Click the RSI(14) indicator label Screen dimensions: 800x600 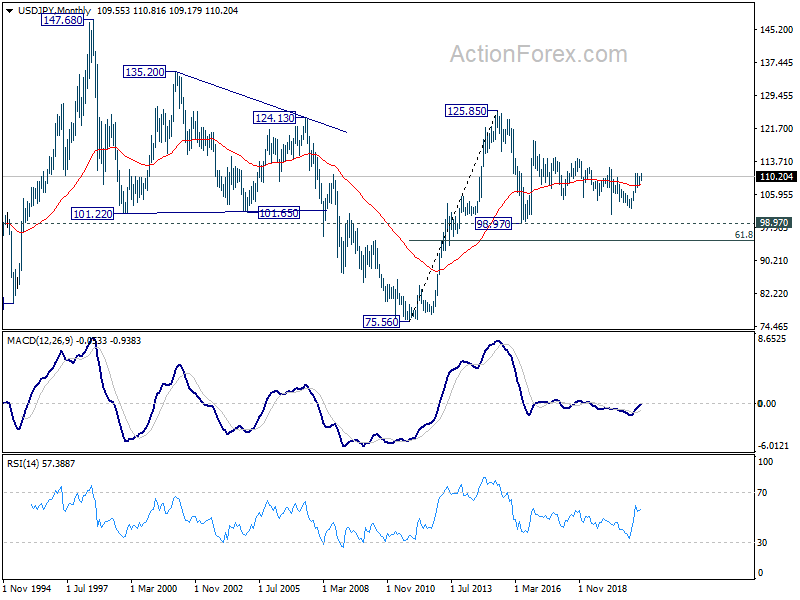coord(26,461)
